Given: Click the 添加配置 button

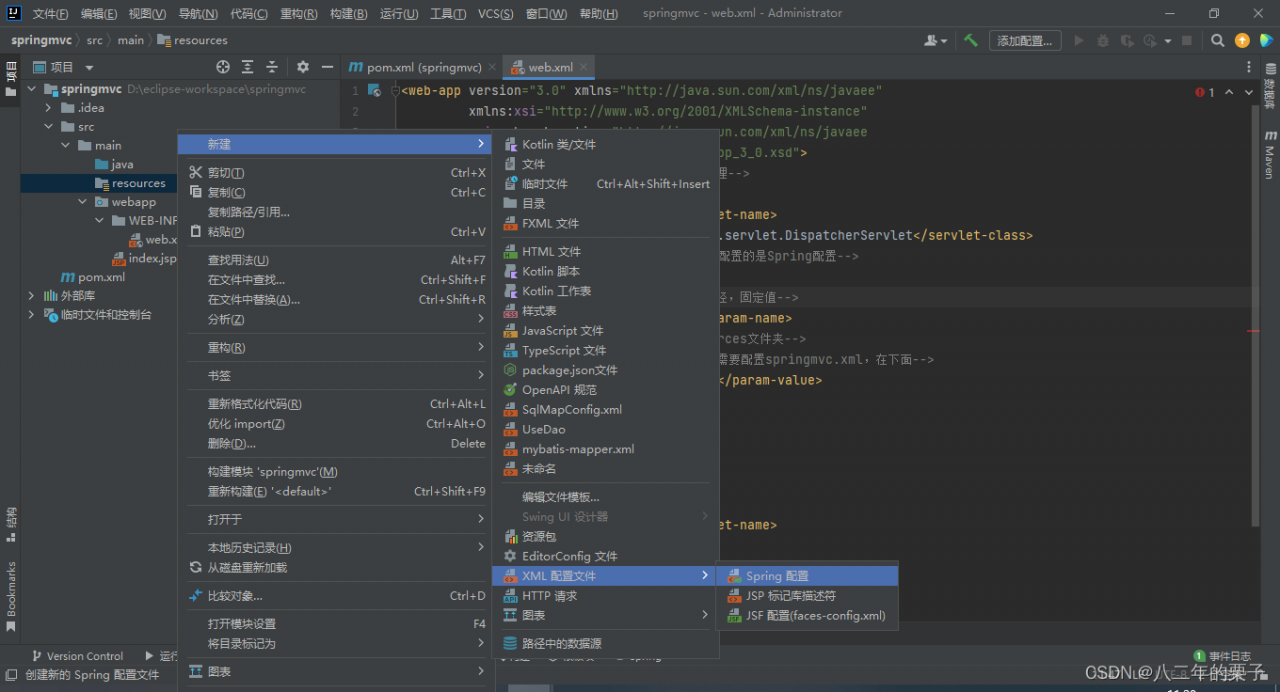Looking at the screenshot, I should [x=1025, y=41].
